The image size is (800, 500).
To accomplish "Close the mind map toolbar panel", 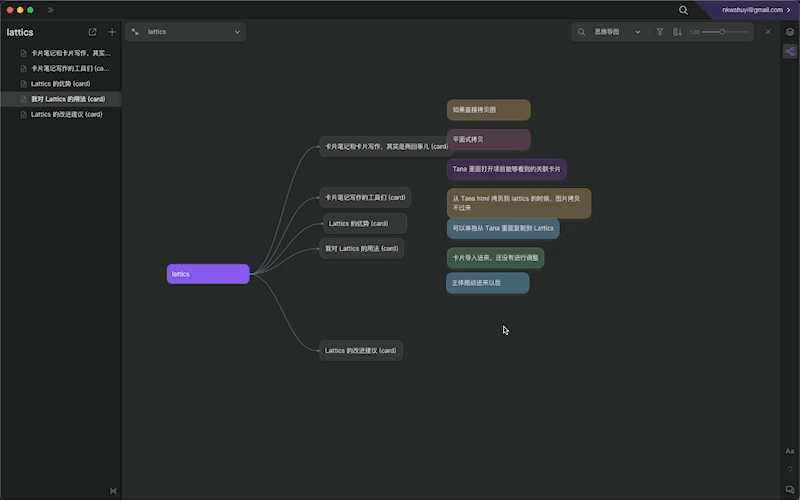I will coord(768,32).
